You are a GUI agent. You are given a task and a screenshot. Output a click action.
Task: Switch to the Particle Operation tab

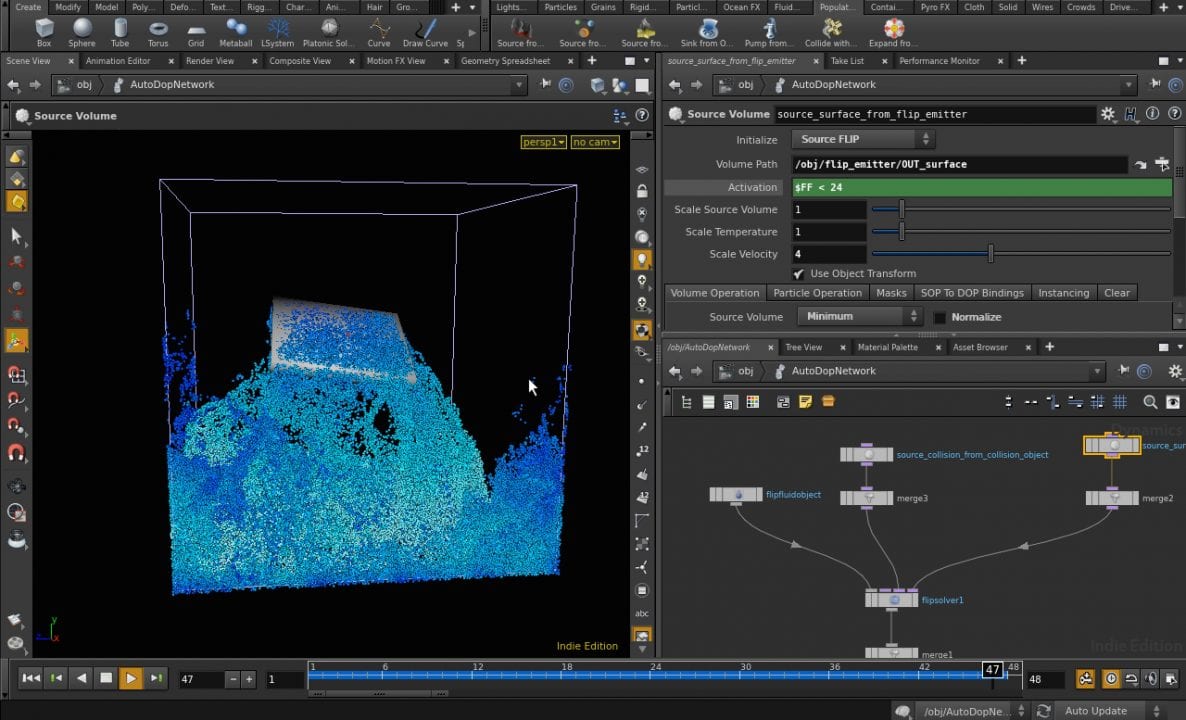click(x=817, y=293)
